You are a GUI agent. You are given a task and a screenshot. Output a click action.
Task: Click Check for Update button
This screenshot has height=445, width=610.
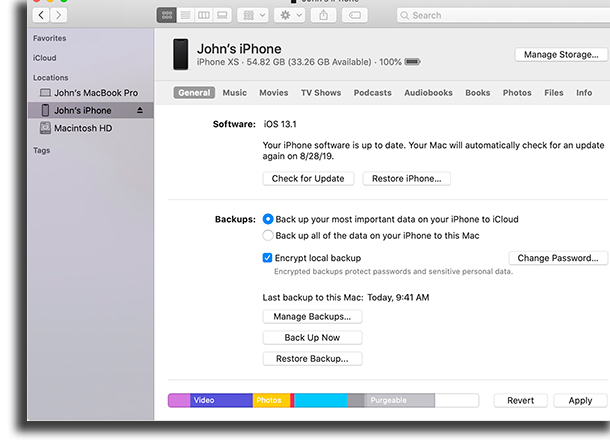[308, 179]
